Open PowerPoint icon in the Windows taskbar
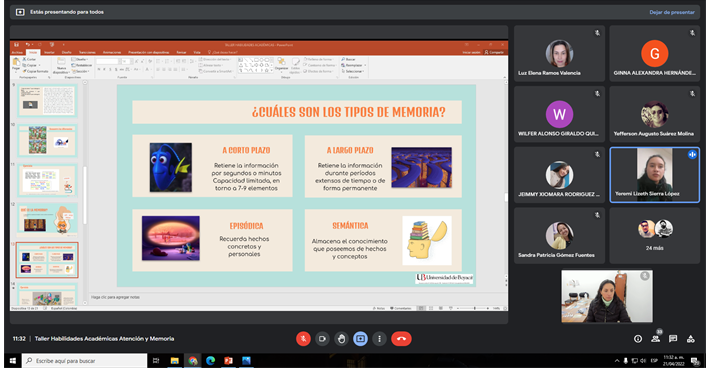The image size is (706, 368). tap(228, 360)
